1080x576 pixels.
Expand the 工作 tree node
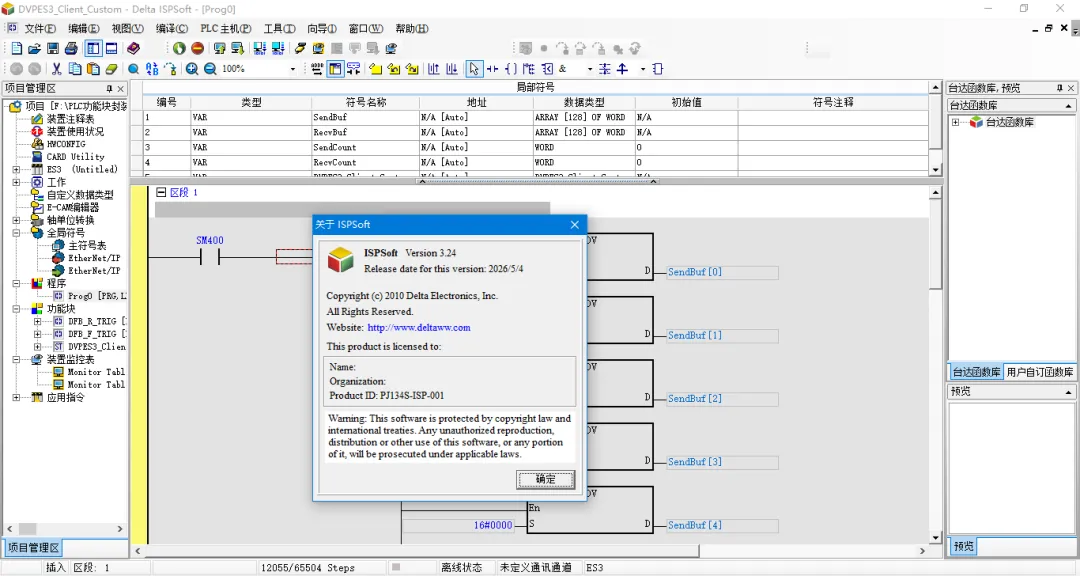[16, 182]
